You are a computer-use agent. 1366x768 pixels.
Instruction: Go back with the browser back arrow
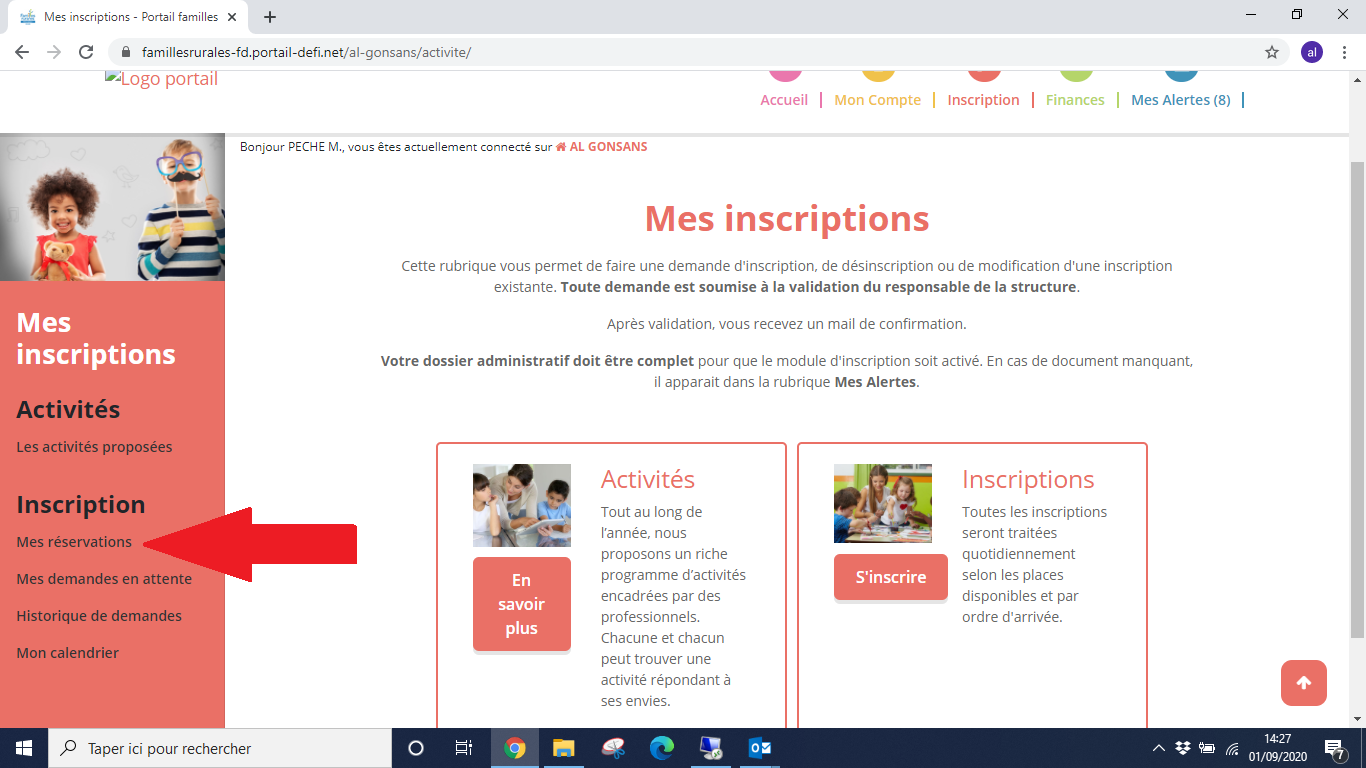click(22, 52)
